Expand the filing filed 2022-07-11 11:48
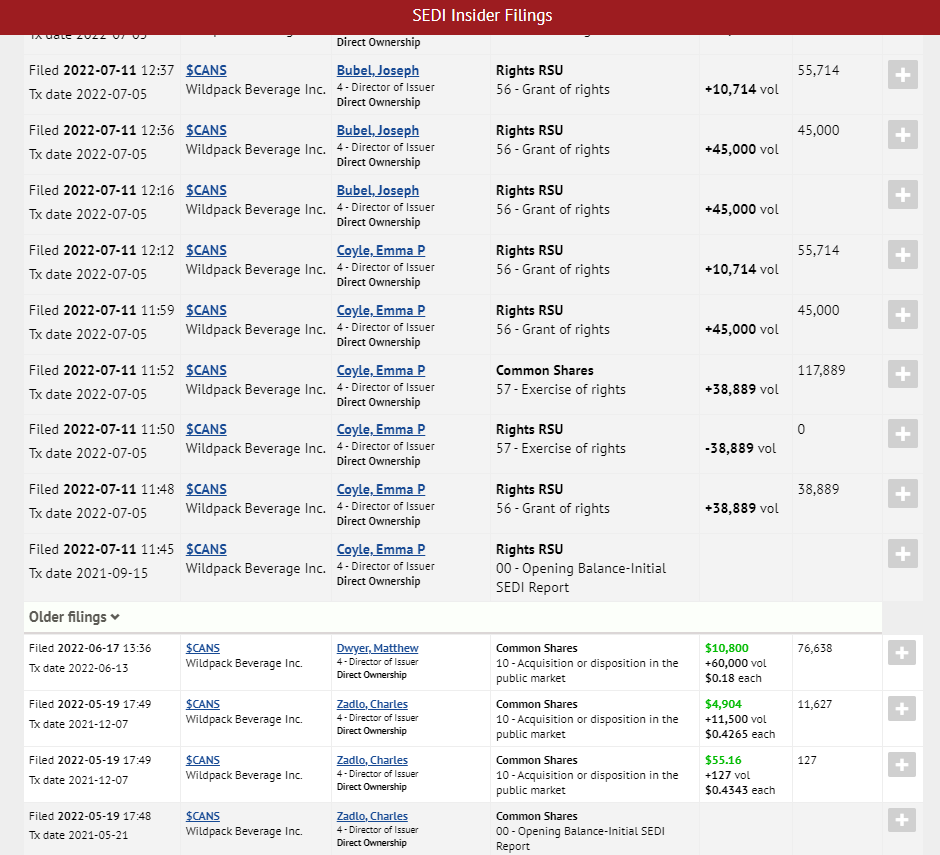 (x=902, y=494)
